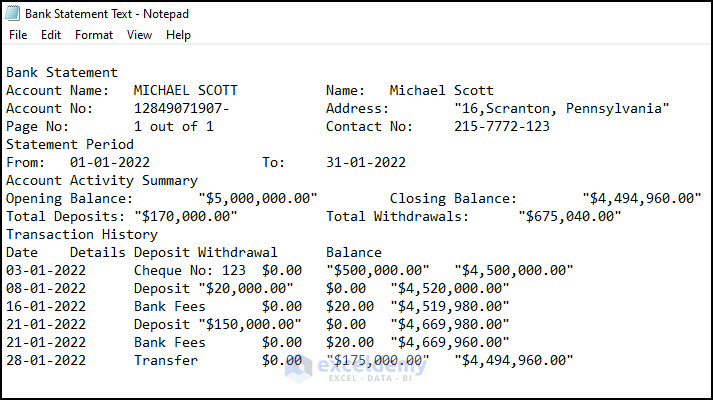Click the Notepad app icon in title bar
Image resolution: width=713 pixels, height=400 pixels.
click(x=13, y=14)
